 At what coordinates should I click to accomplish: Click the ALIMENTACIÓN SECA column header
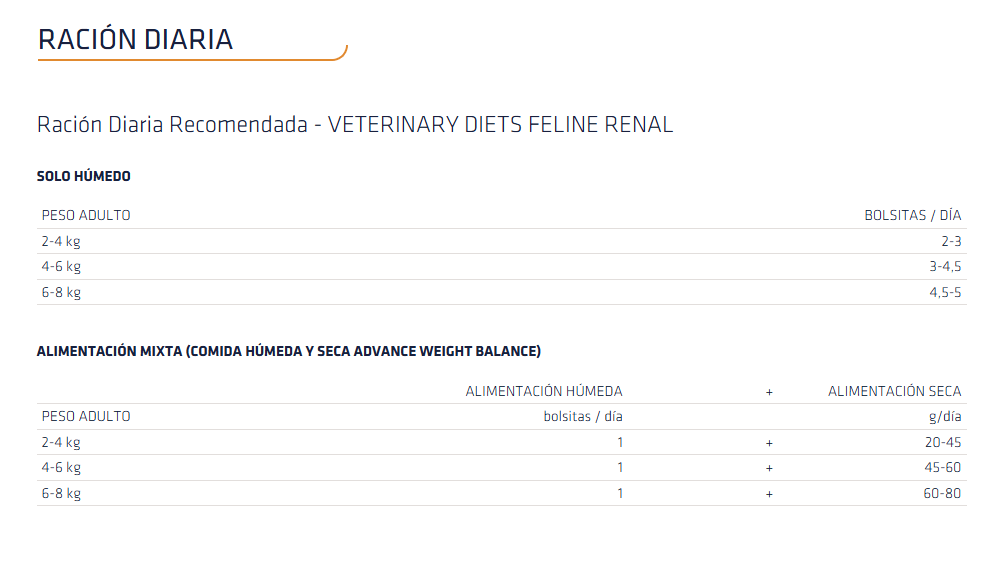coord(894,391)
